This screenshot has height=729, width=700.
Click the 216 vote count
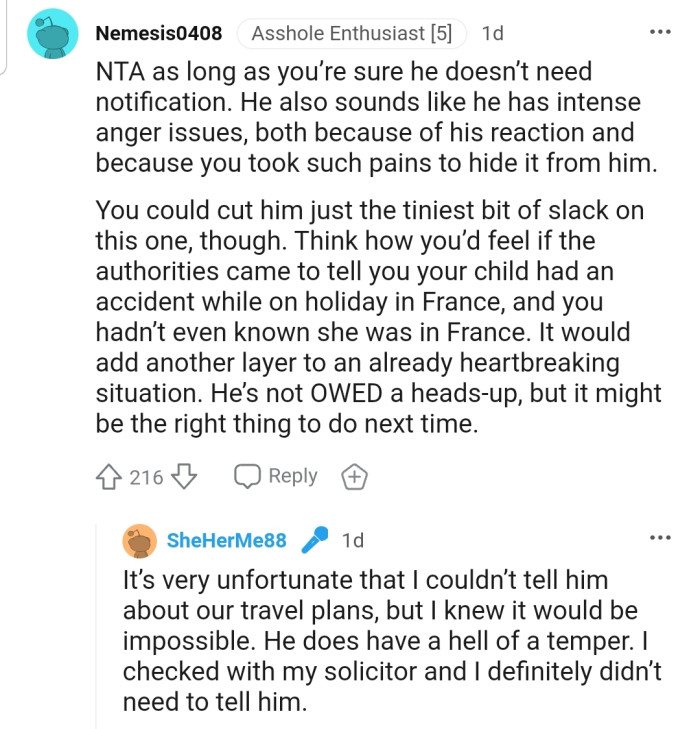tap(146, 478)
